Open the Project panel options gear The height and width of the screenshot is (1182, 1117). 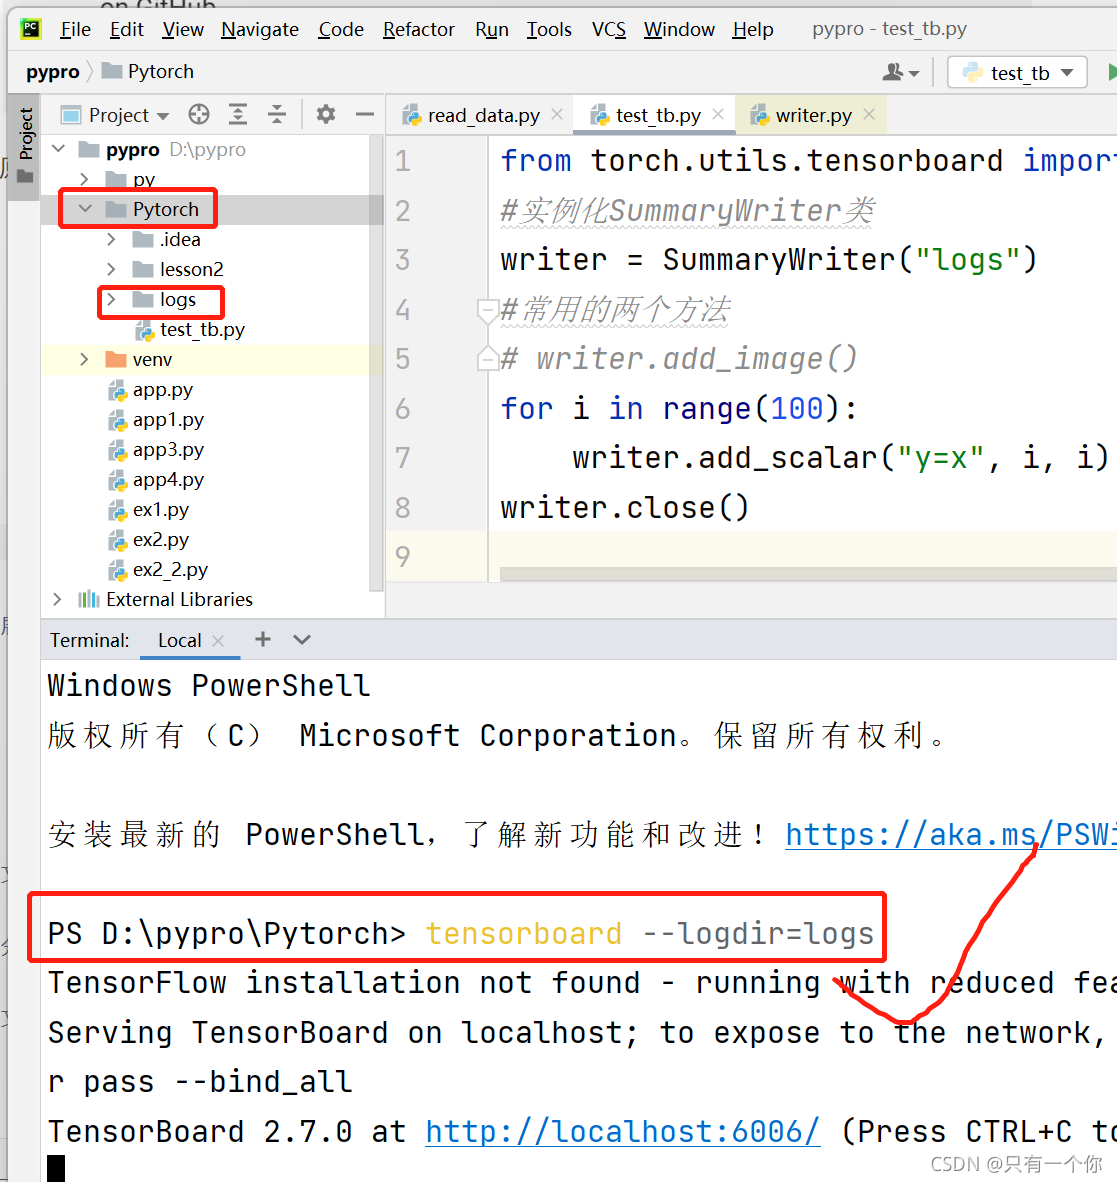tap(325, 115)
